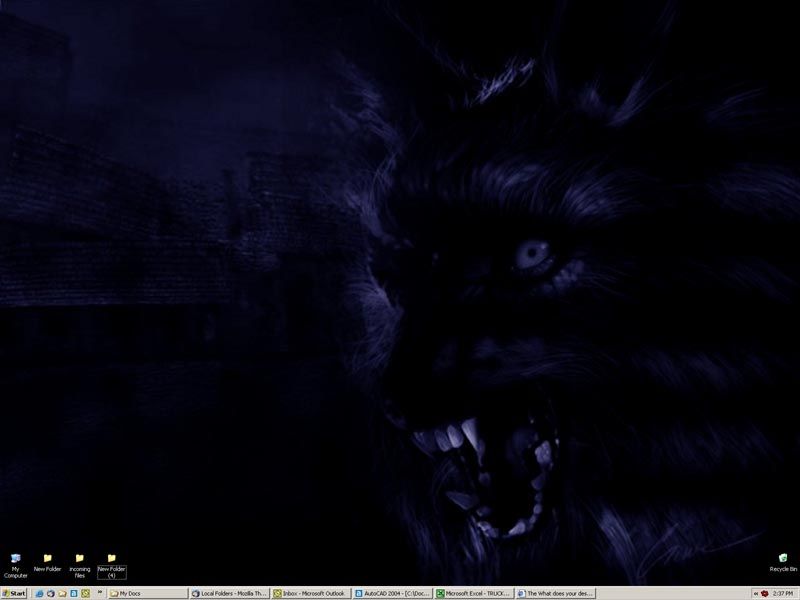Image resolution: width=800 pixels, height=600 pixels.
Task: Launch the blue AutoCAD Quick Launch icon
Action: [x=74, y=593]
